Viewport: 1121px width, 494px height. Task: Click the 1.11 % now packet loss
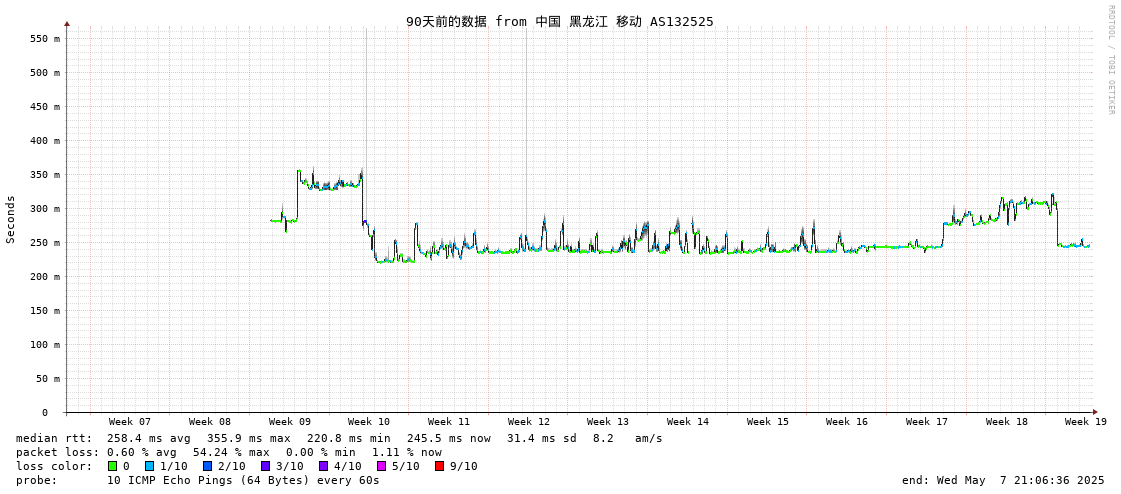coord(407,453)
